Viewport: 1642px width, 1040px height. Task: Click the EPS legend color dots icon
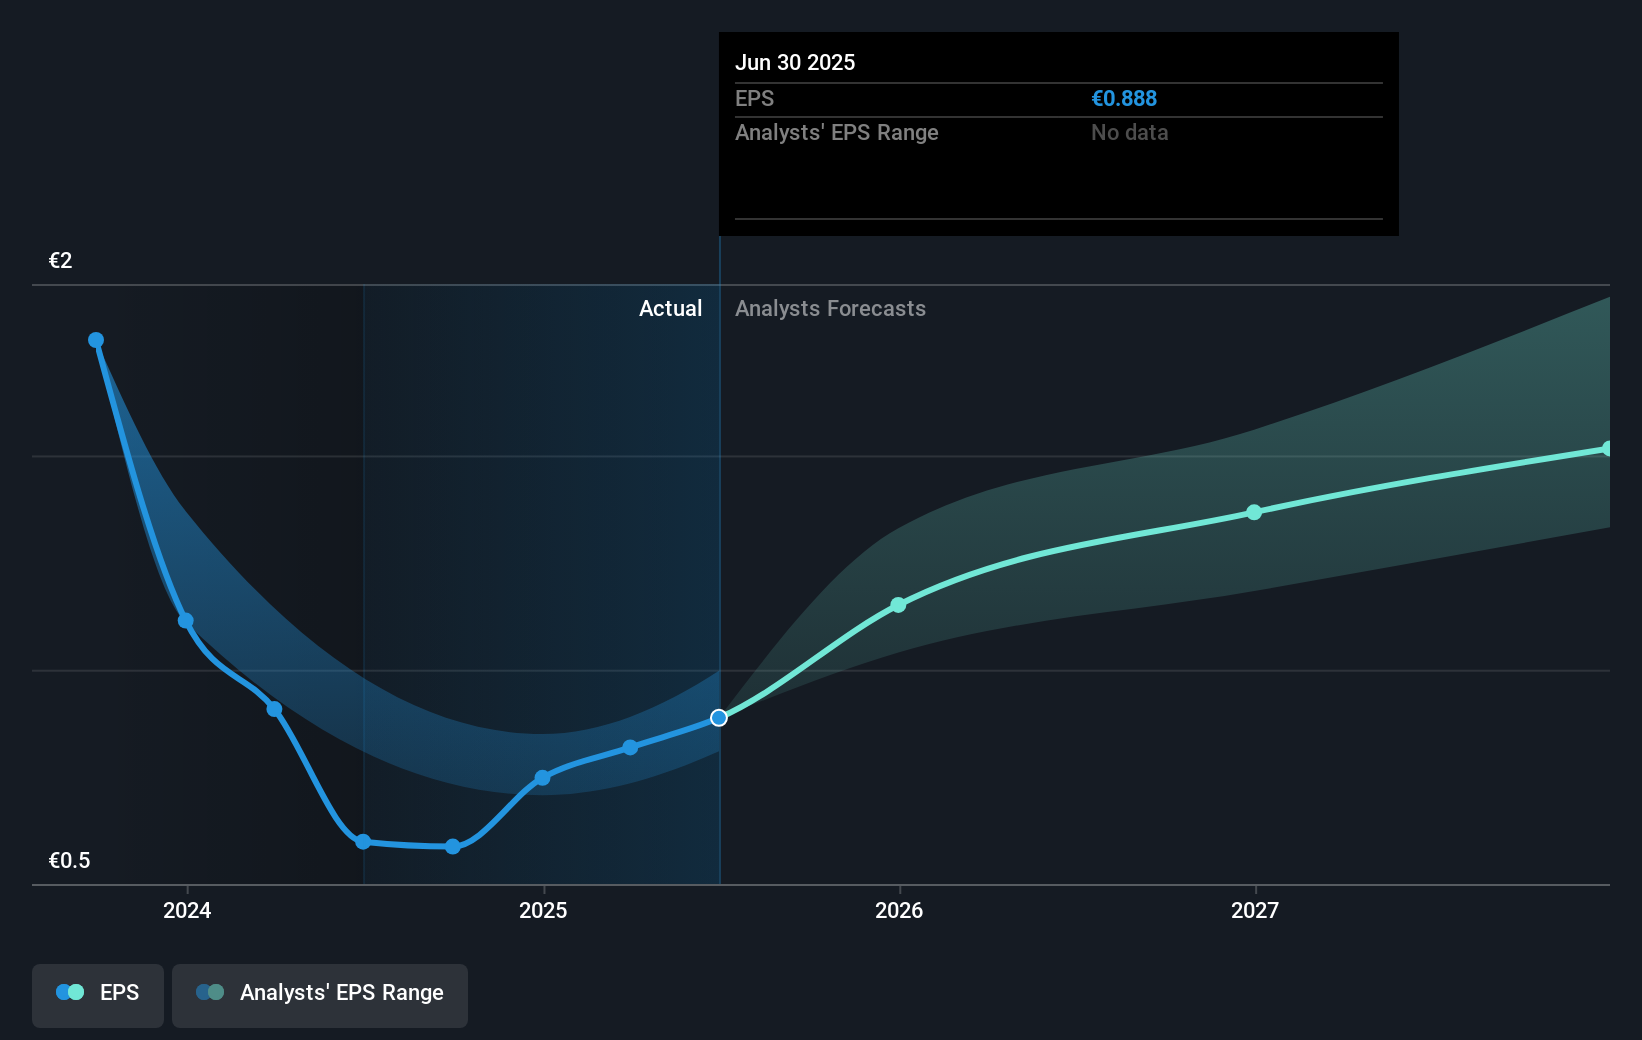[70, 993]
